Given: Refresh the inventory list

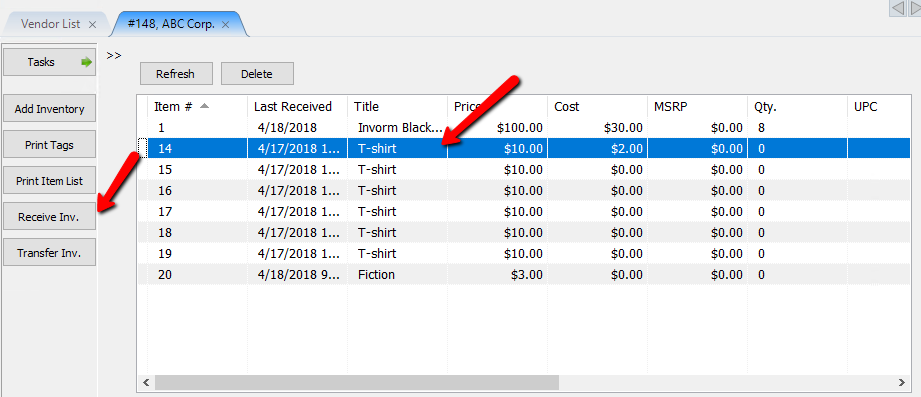Looking at the screenshot, I should point(175,74).
